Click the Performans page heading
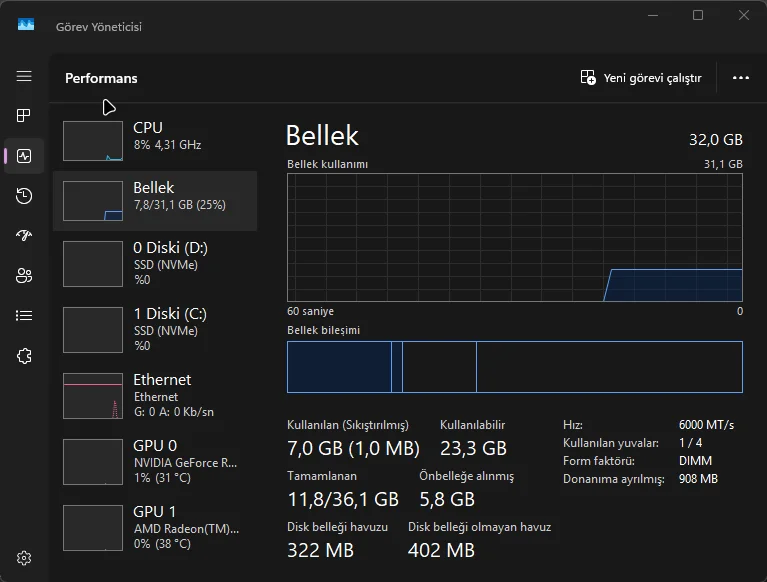 click(x=101, y=78)
